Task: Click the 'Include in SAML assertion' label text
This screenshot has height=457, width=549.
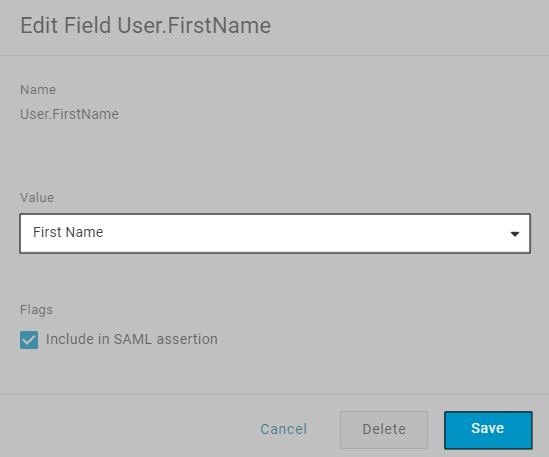Action: (132, 339)
